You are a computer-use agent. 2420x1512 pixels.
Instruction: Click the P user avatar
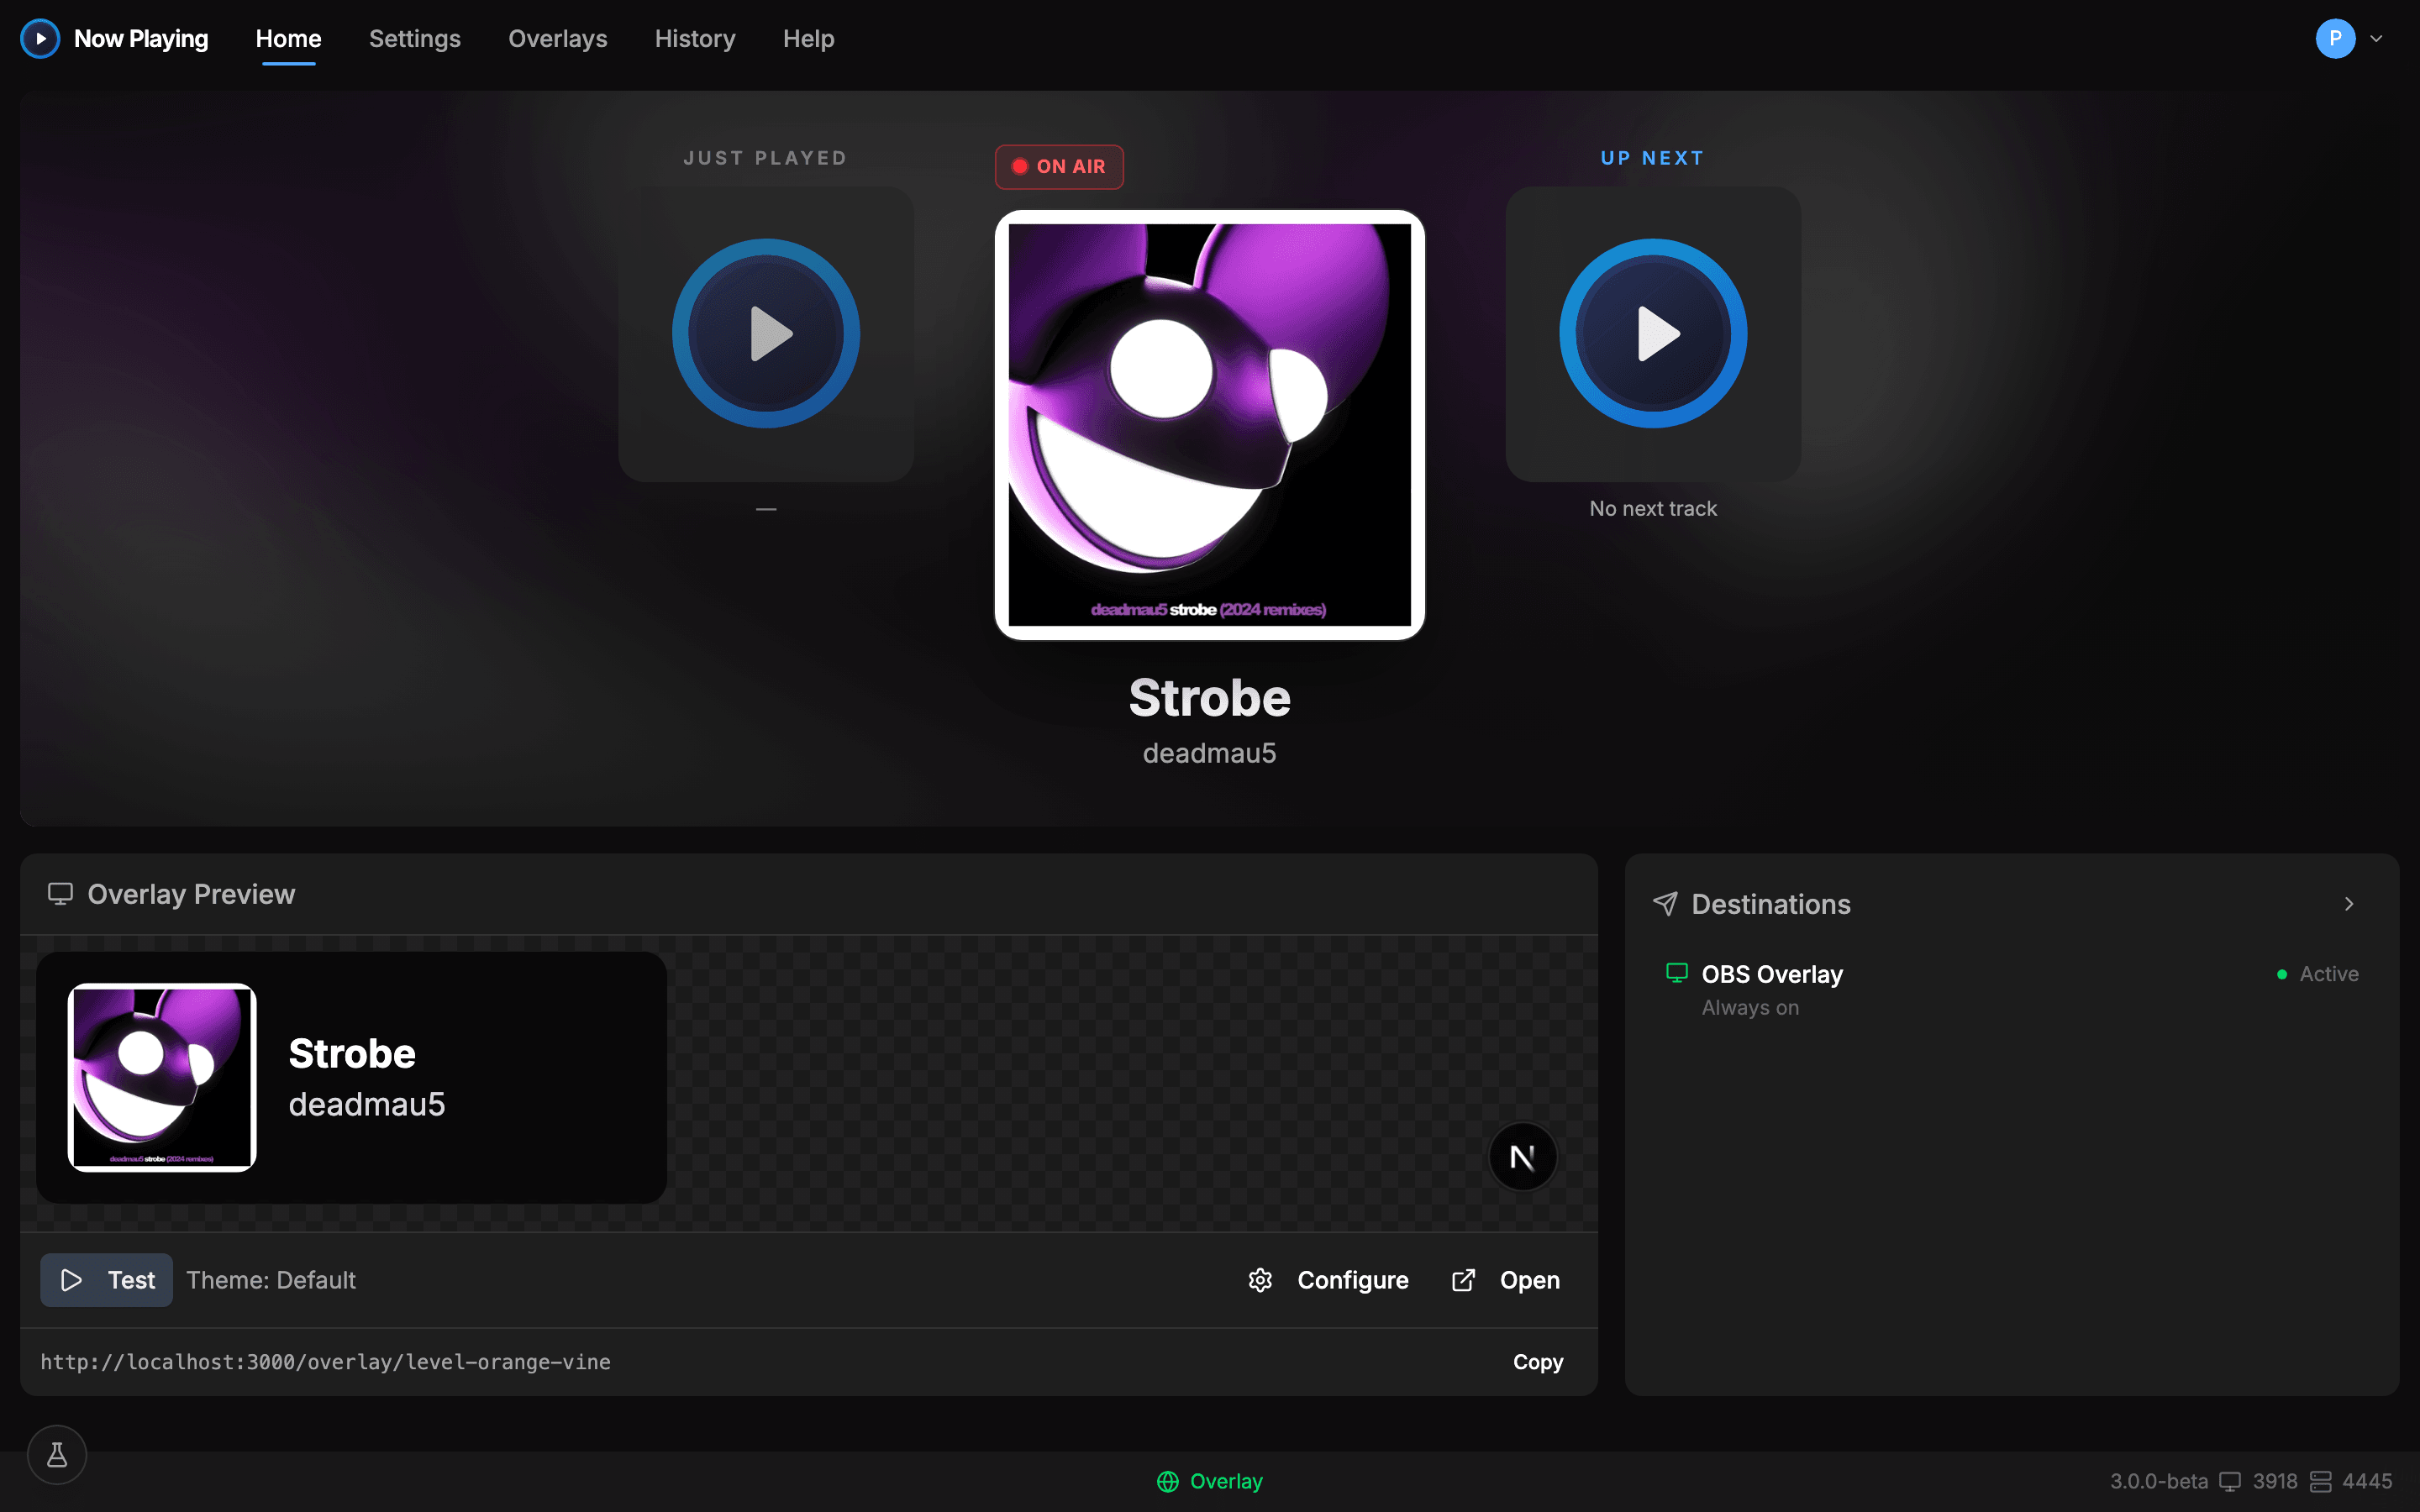click(x=2335, y=39)
